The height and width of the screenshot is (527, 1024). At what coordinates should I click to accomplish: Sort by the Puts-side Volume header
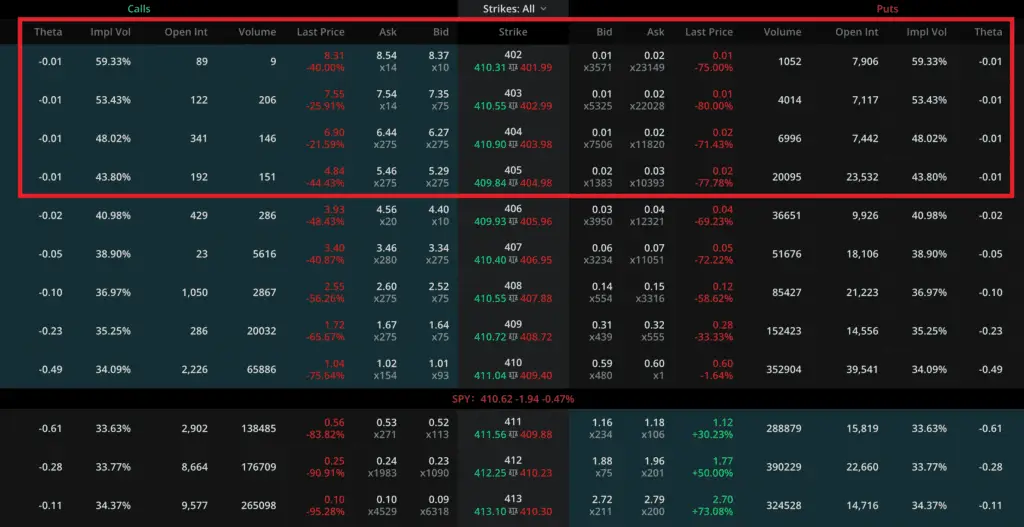click(x=782, y=32)
